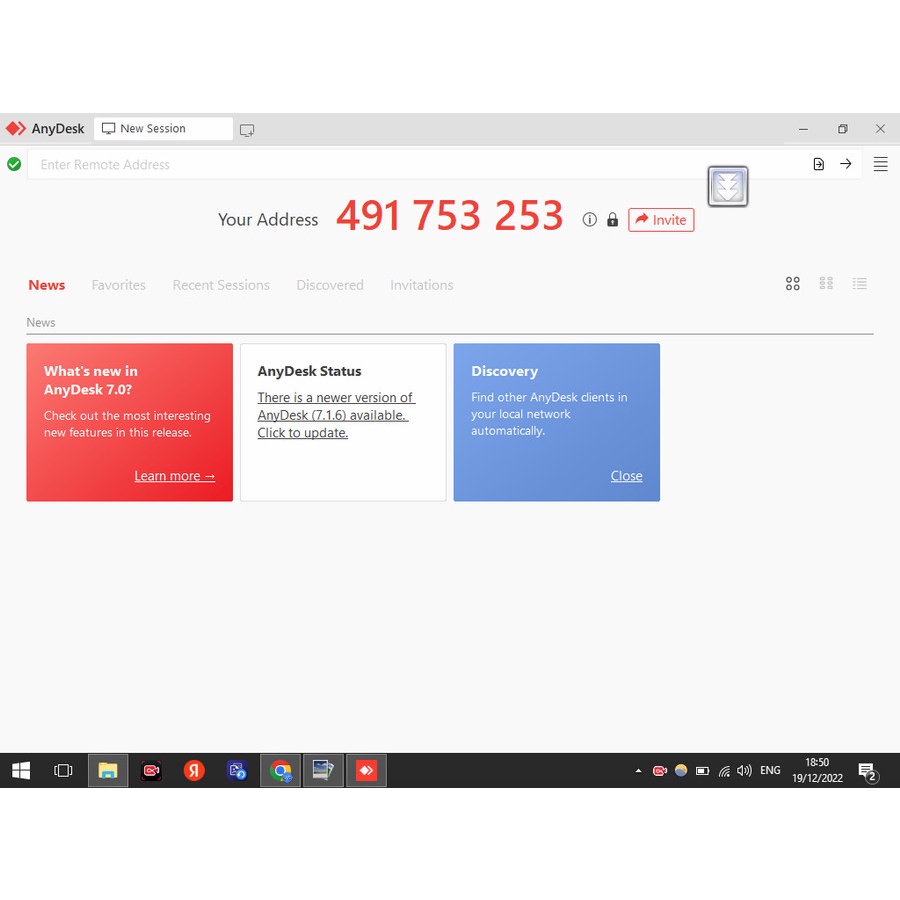Click the AnyDesk Status heading
This screenshot has height=900, width=900.
pos(309,371)
